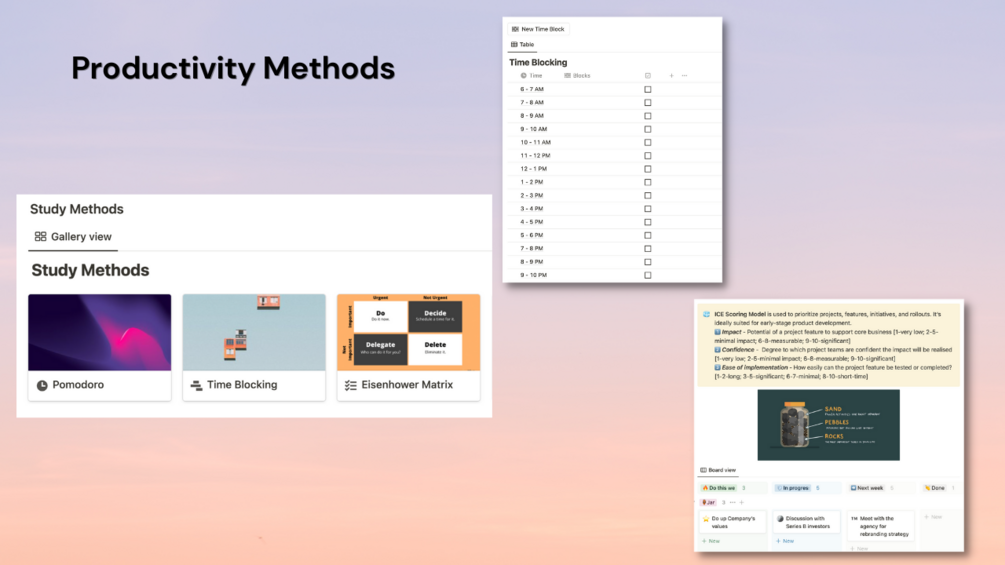The width and height of the screenshot is (1005, 565).
Task: Click the Time Blocking table title
Action: pos(538,62)
